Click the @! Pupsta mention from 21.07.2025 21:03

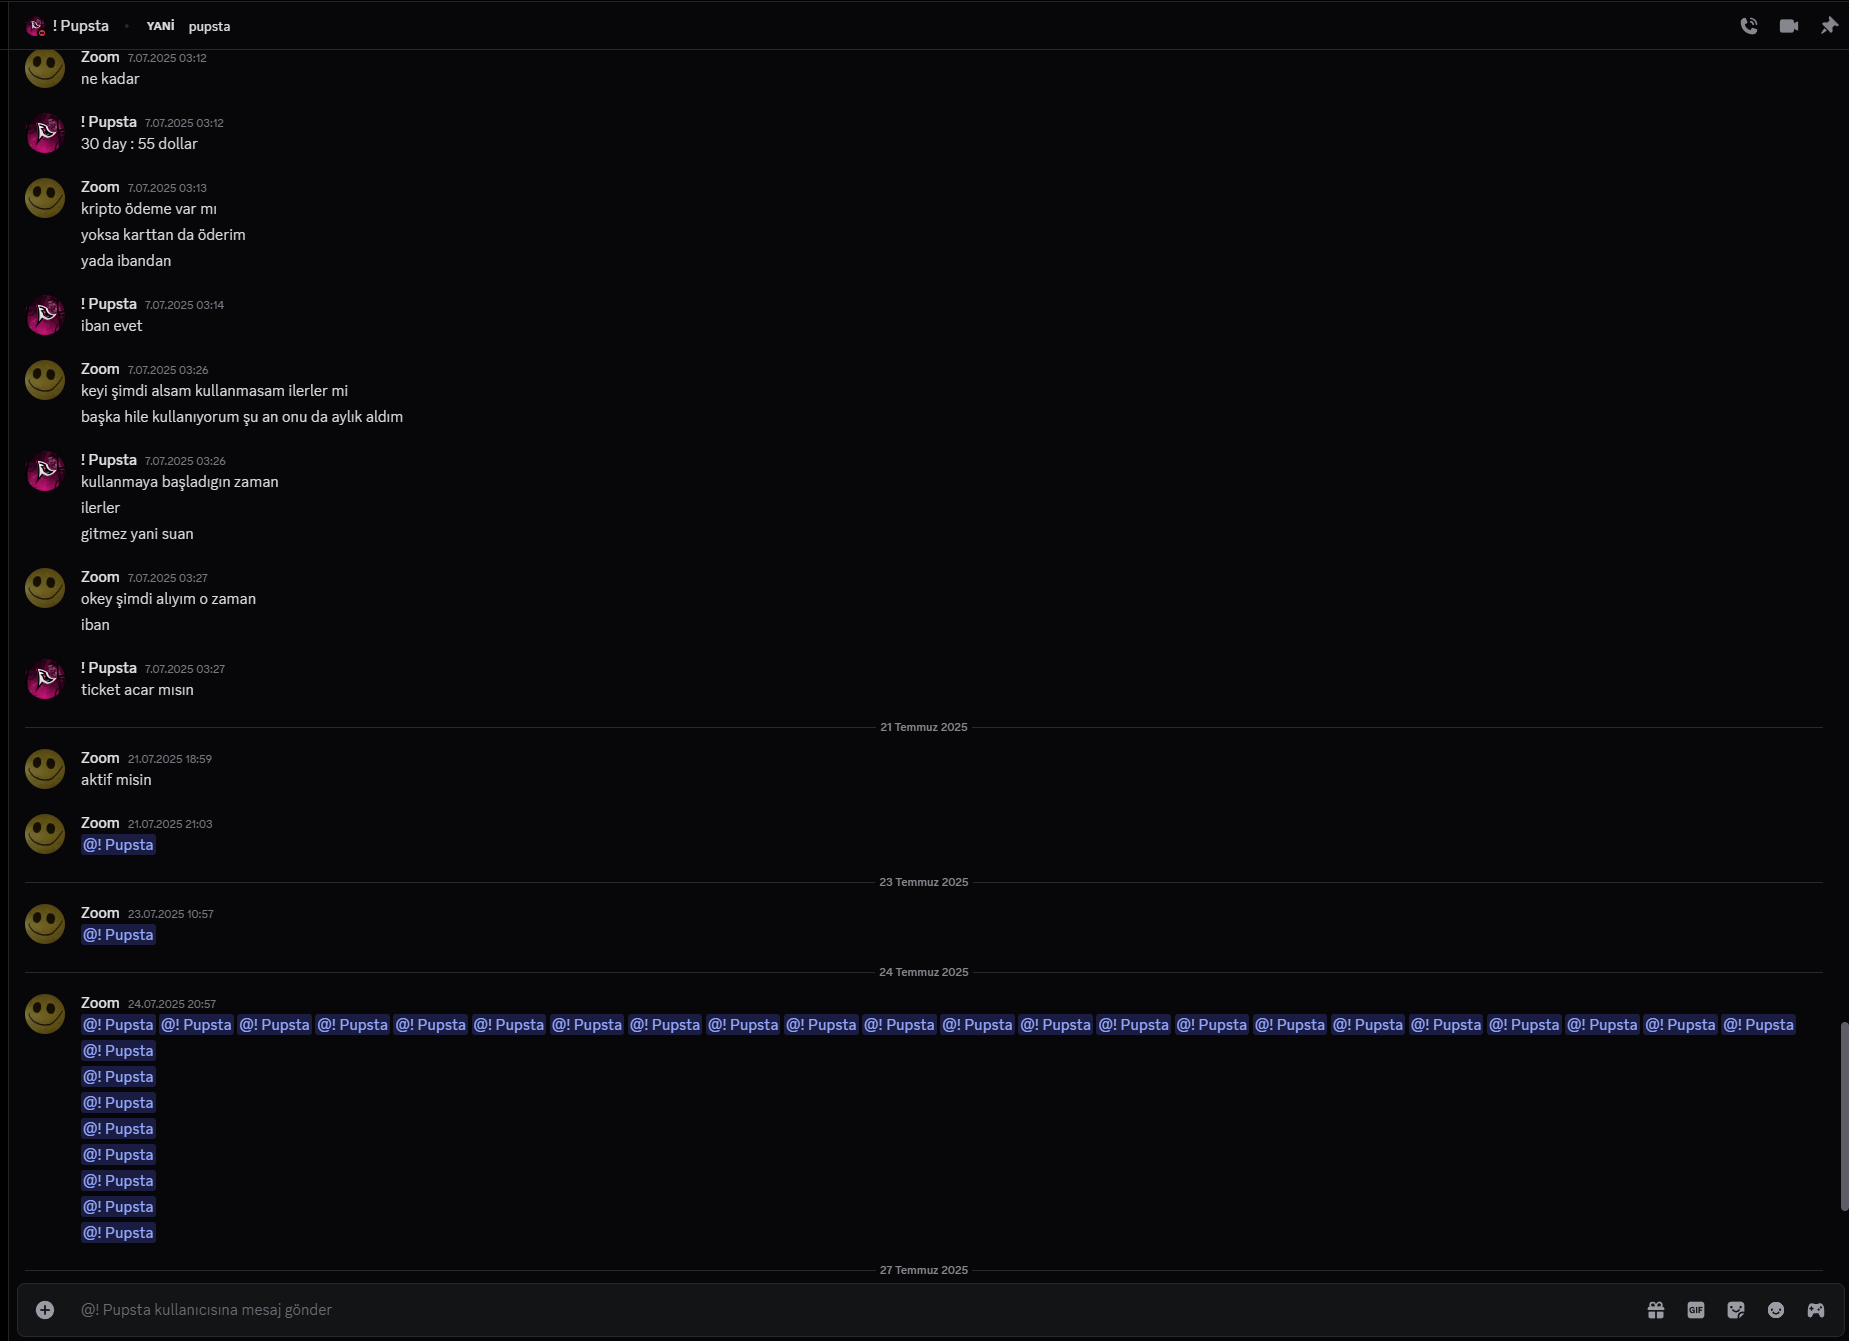click(118, 845)
